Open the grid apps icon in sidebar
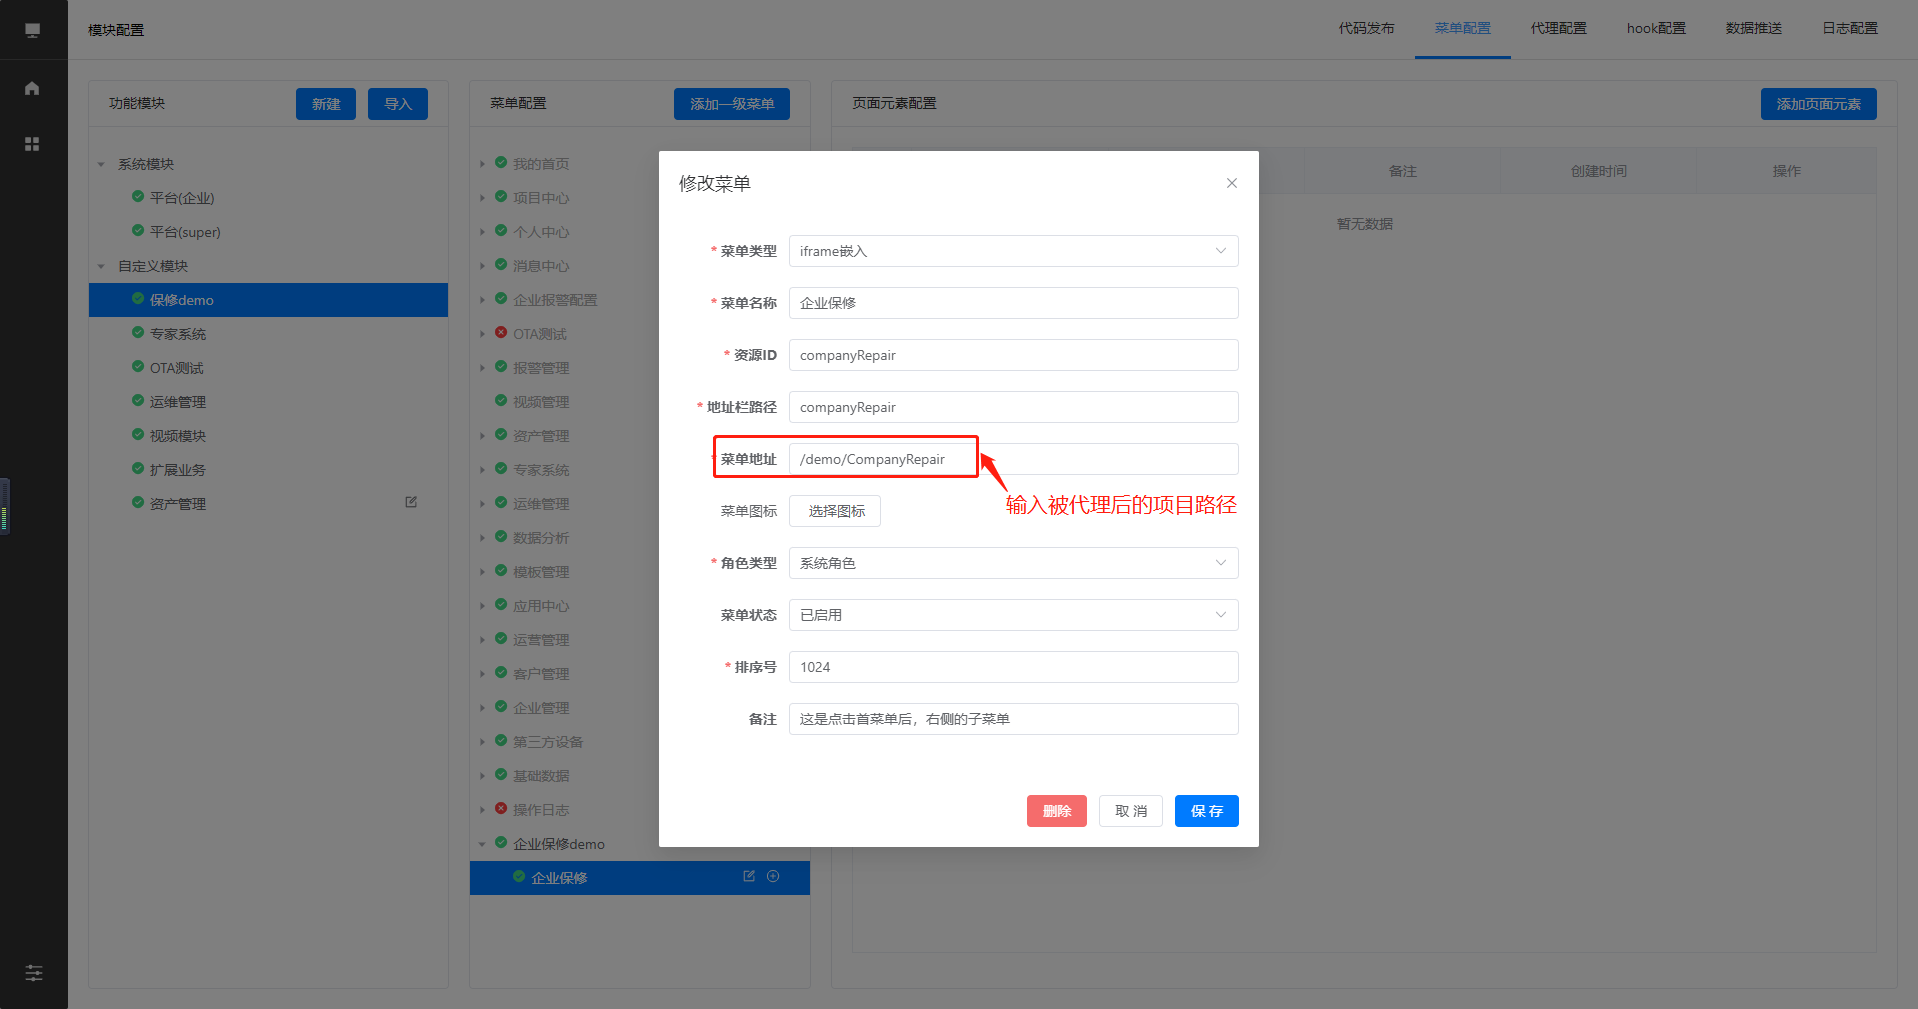The width and height of the screenshot is (1918, 1009). 32,144
